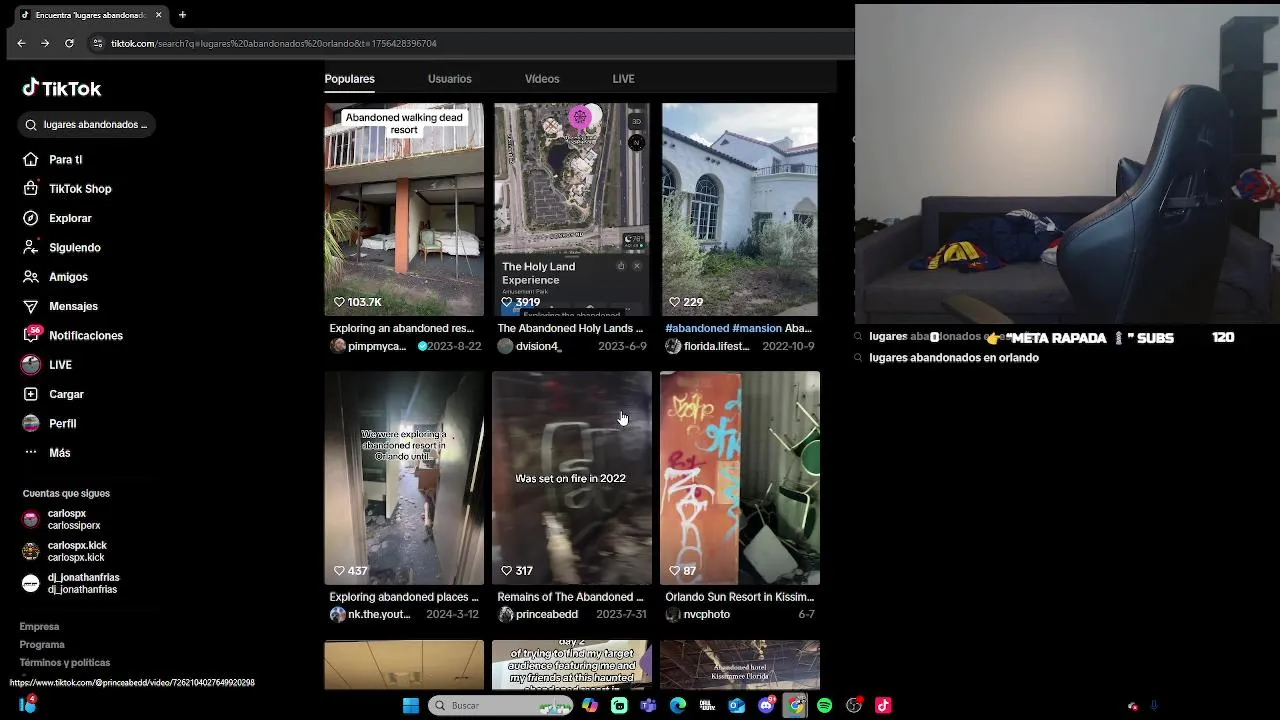The image size is (1280, 720).
Task: Switch to the LIVE results tab
Action: tap(623, 79)
